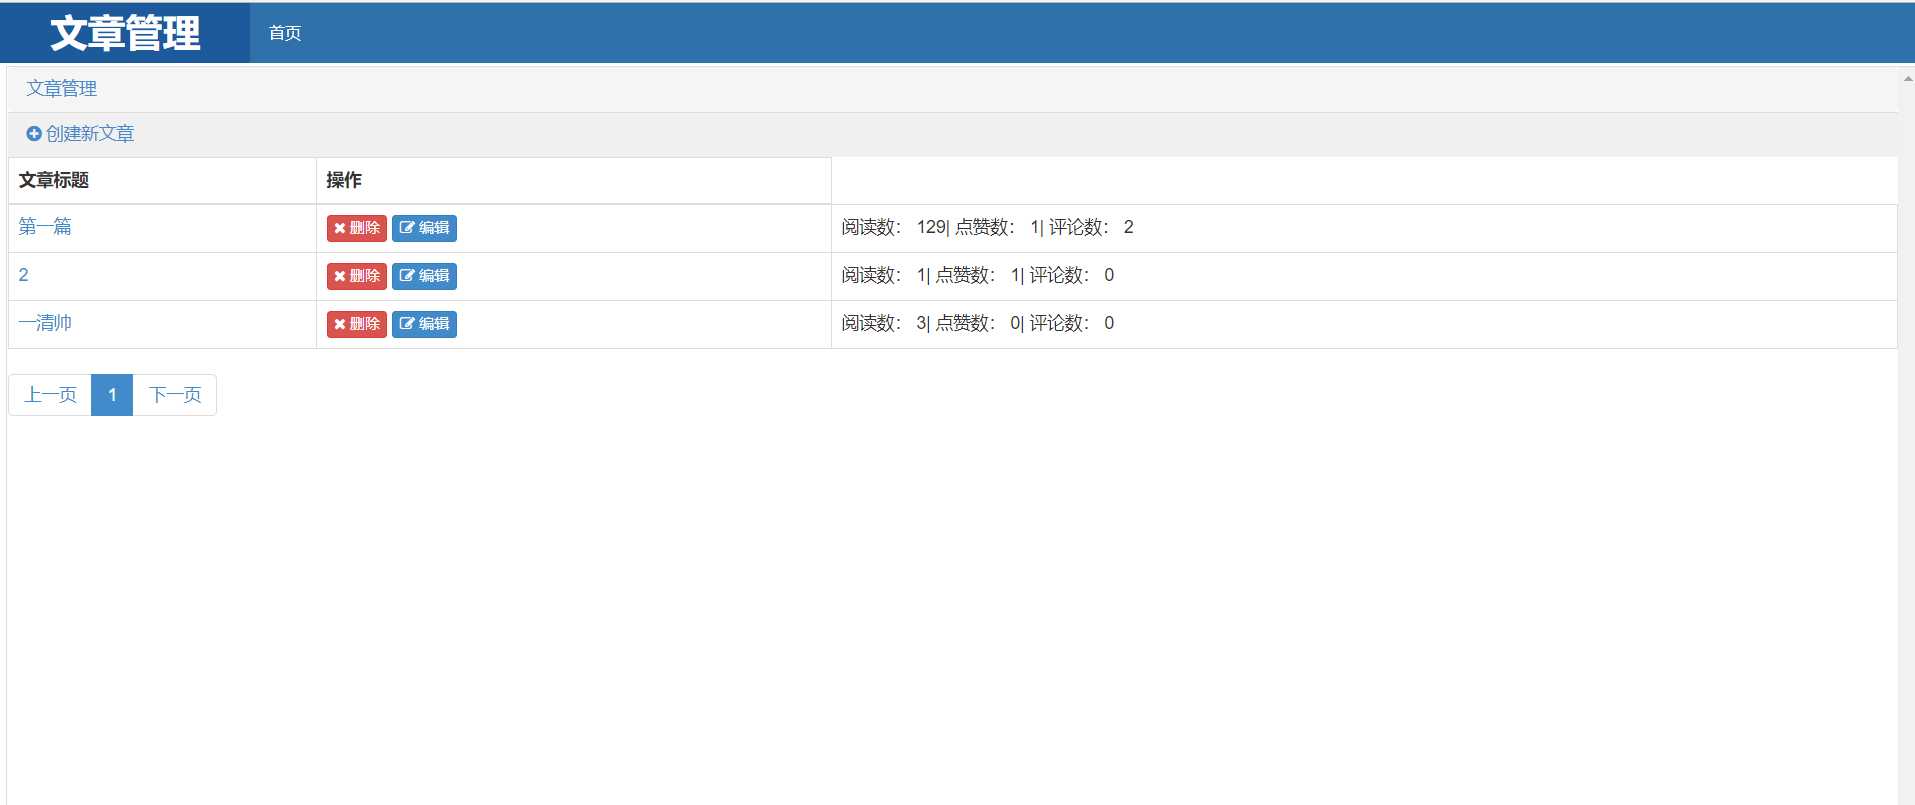Click the stats text showing 阅读数 129
1915x805 pixels.
[987, 227]
